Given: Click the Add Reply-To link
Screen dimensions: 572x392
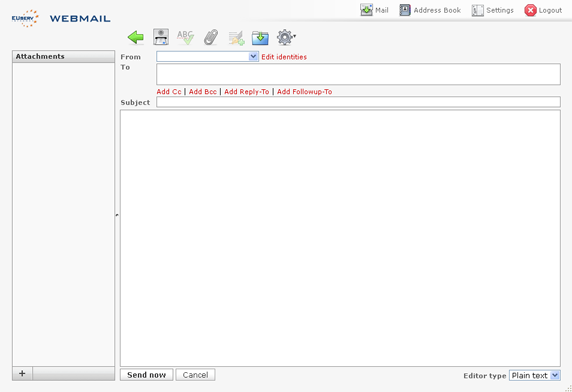Looking at the screenshot, I should (247, 92).
